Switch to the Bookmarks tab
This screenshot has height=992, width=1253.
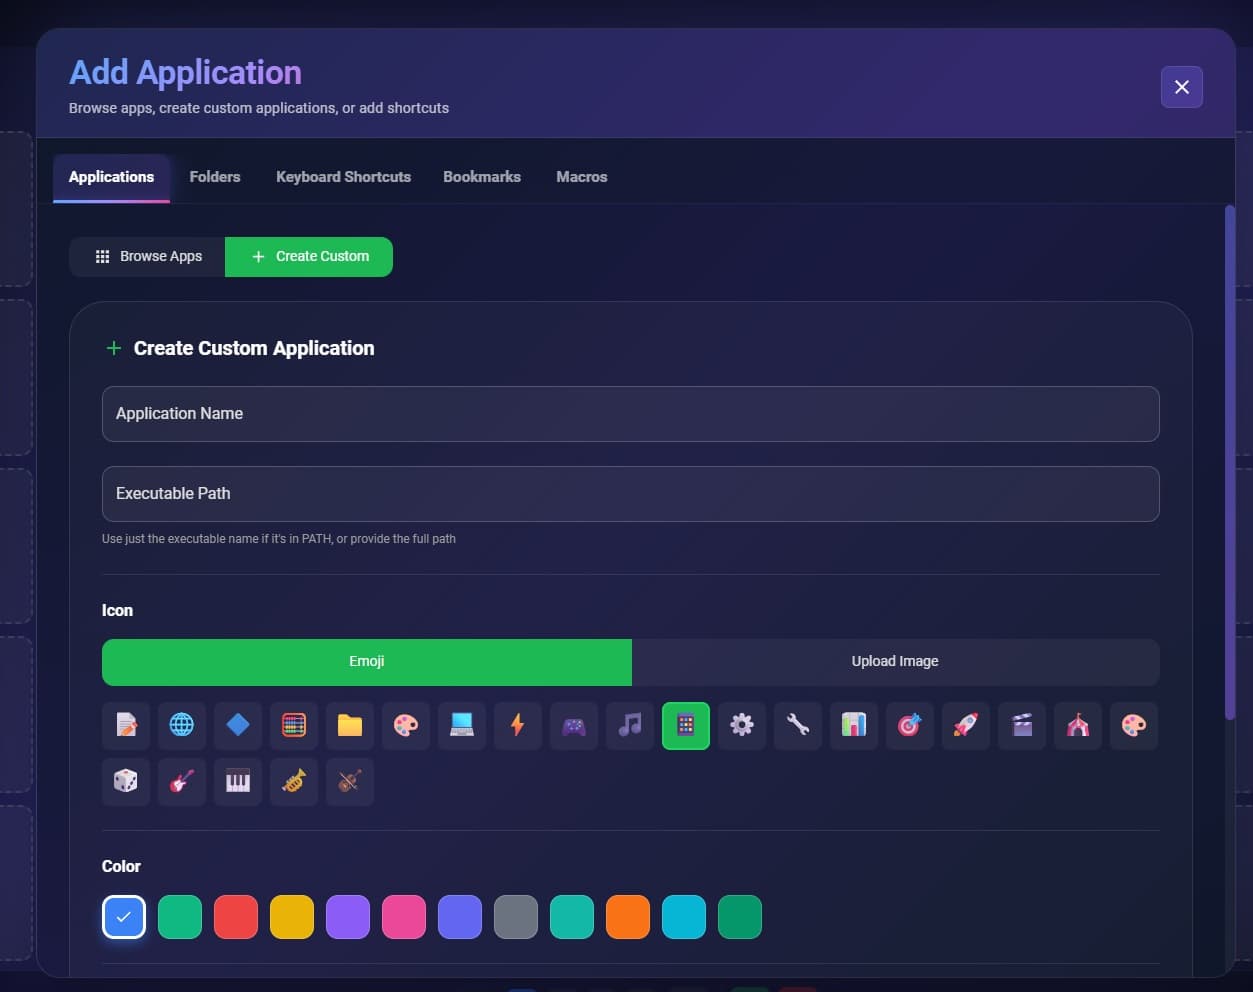click(x=482, y=176)
